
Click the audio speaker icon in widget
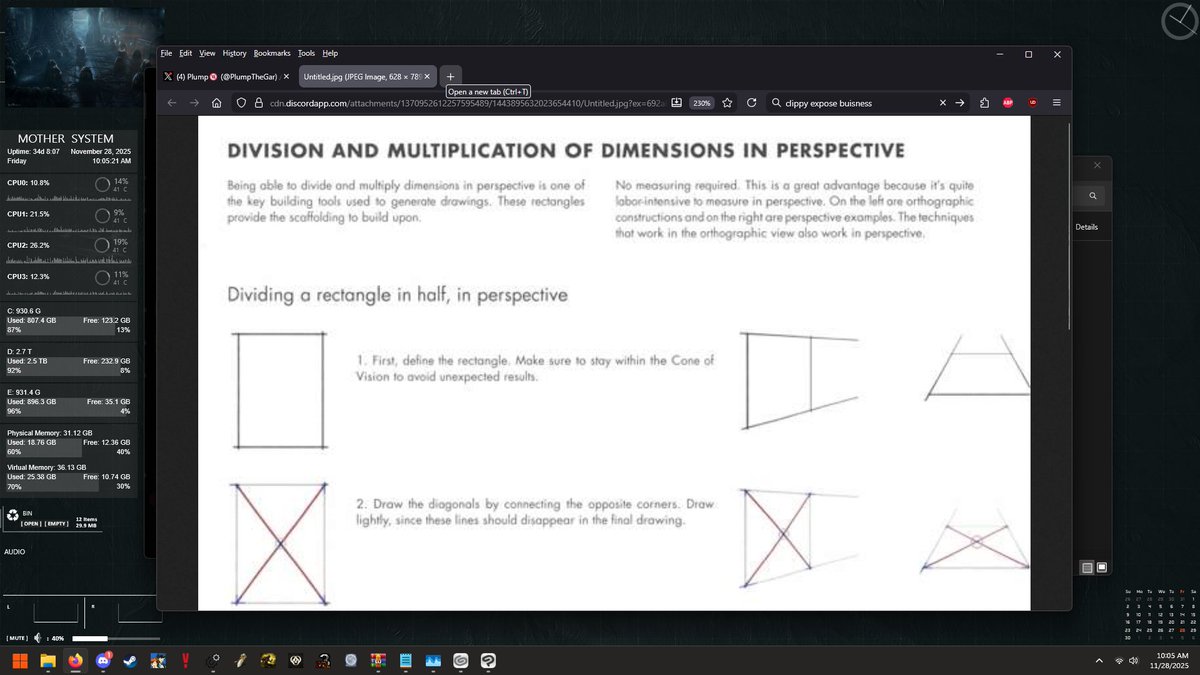pyautogui.click(x=37, y=638)
